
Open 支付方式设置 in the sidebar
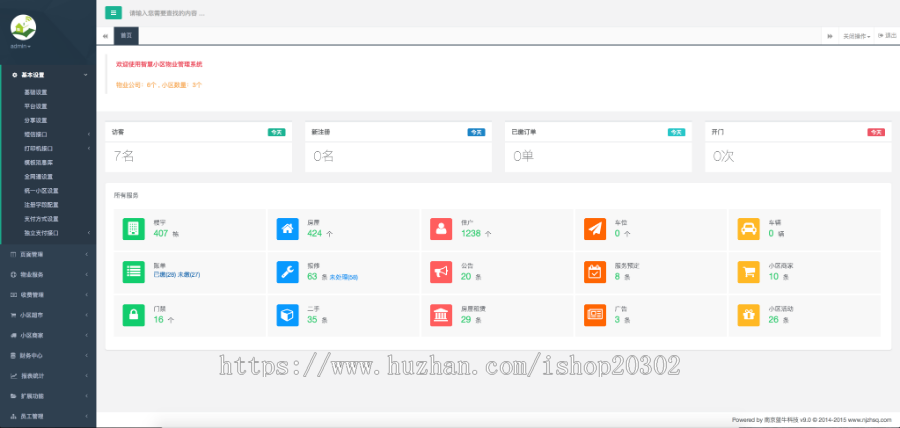coord(41,219)
